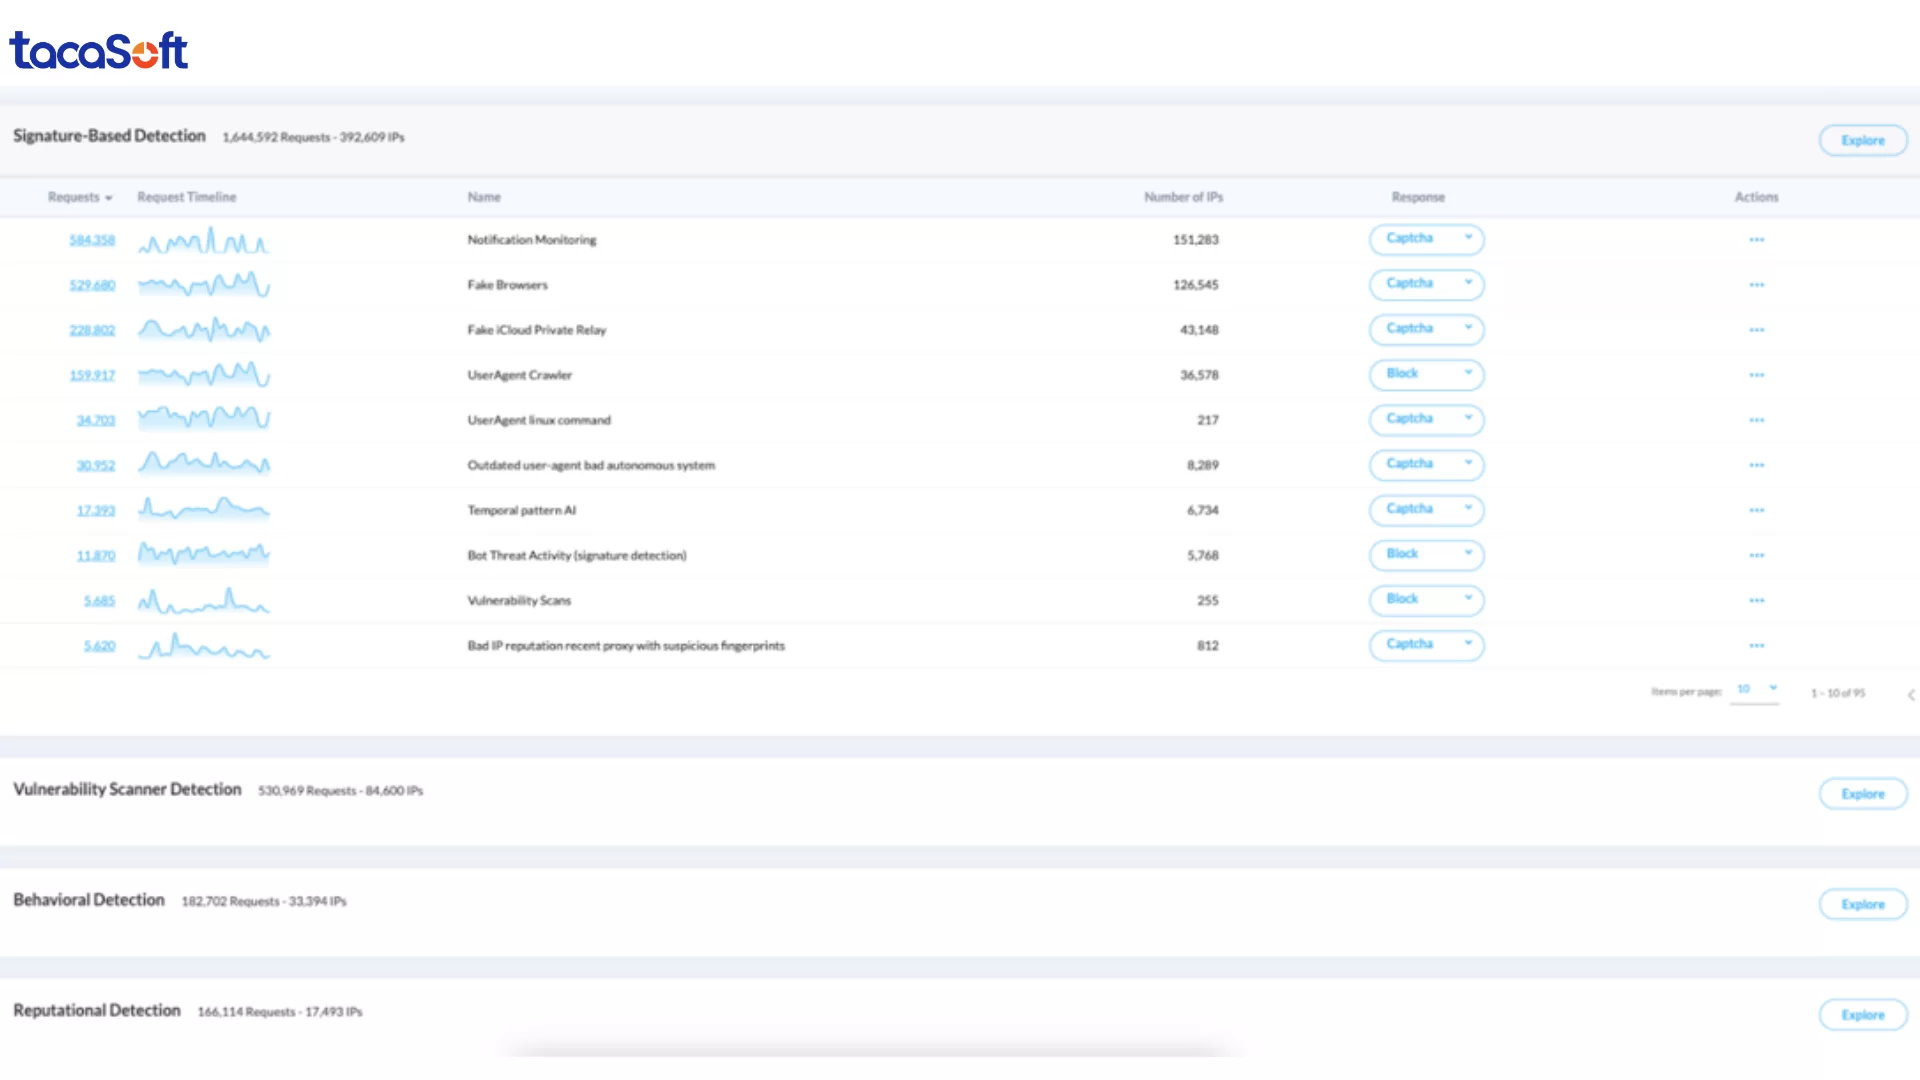Click the Number of IPs column header
This screenshot has height=1080, width=1920.
(1184, 197)
